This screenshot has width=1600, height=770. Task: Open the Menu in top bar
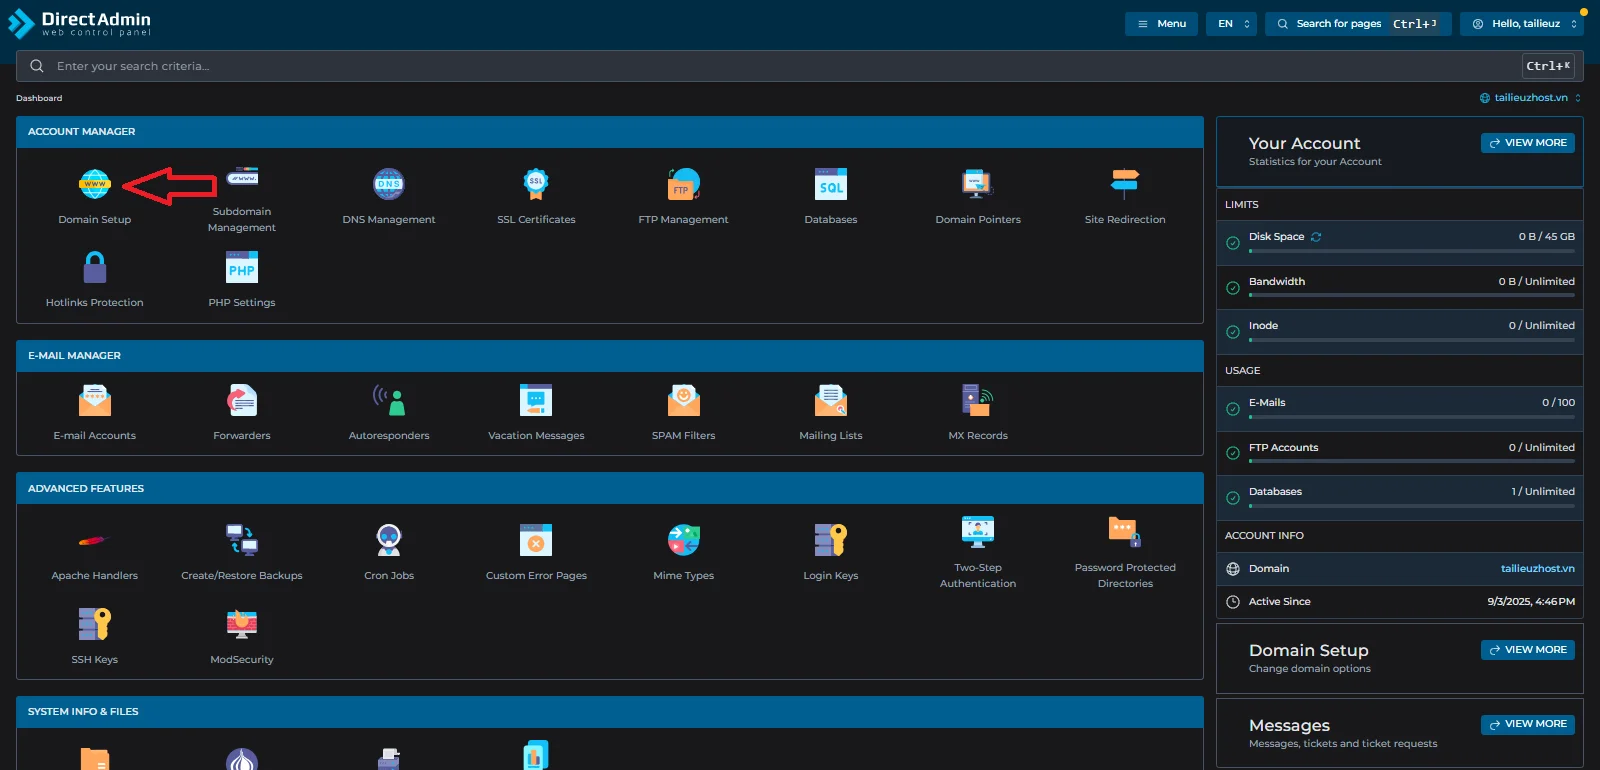click(1161, 24)
